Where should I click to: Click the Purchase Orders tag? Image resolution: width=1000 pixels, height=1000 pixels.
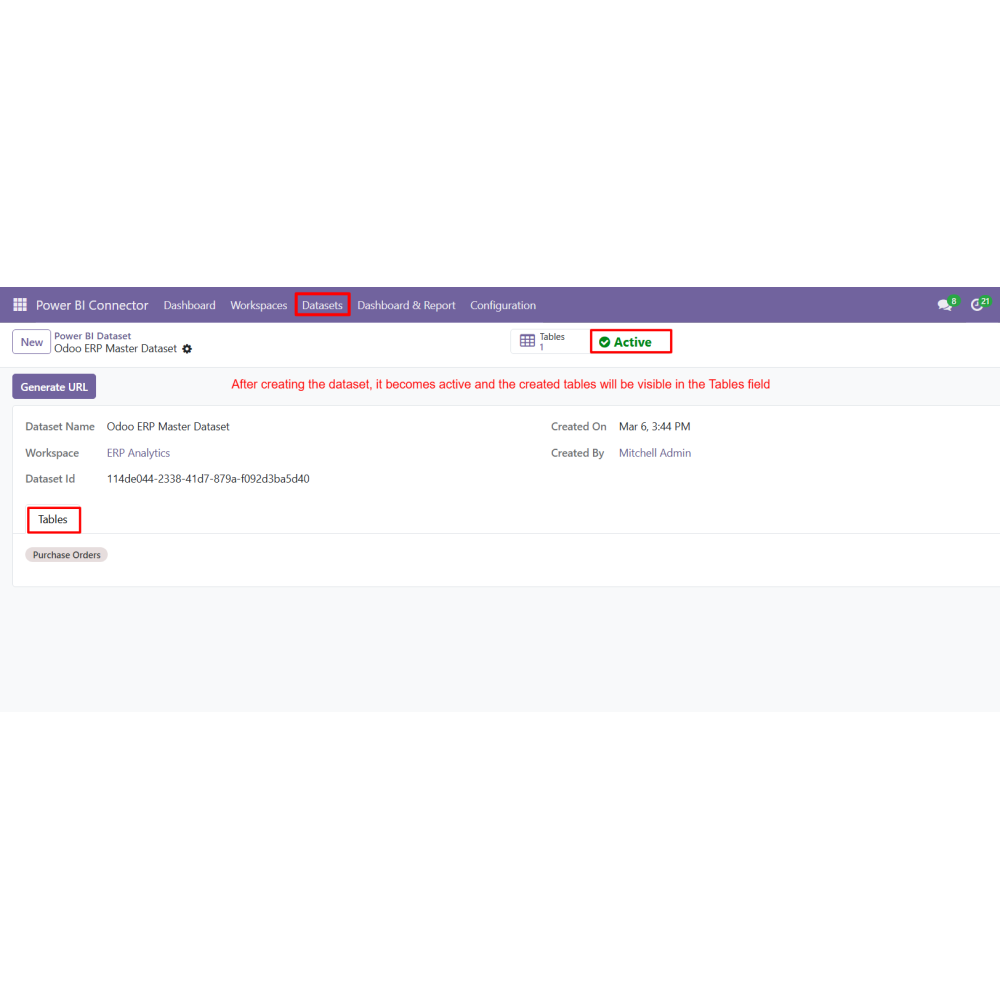(x=66, y=555)
